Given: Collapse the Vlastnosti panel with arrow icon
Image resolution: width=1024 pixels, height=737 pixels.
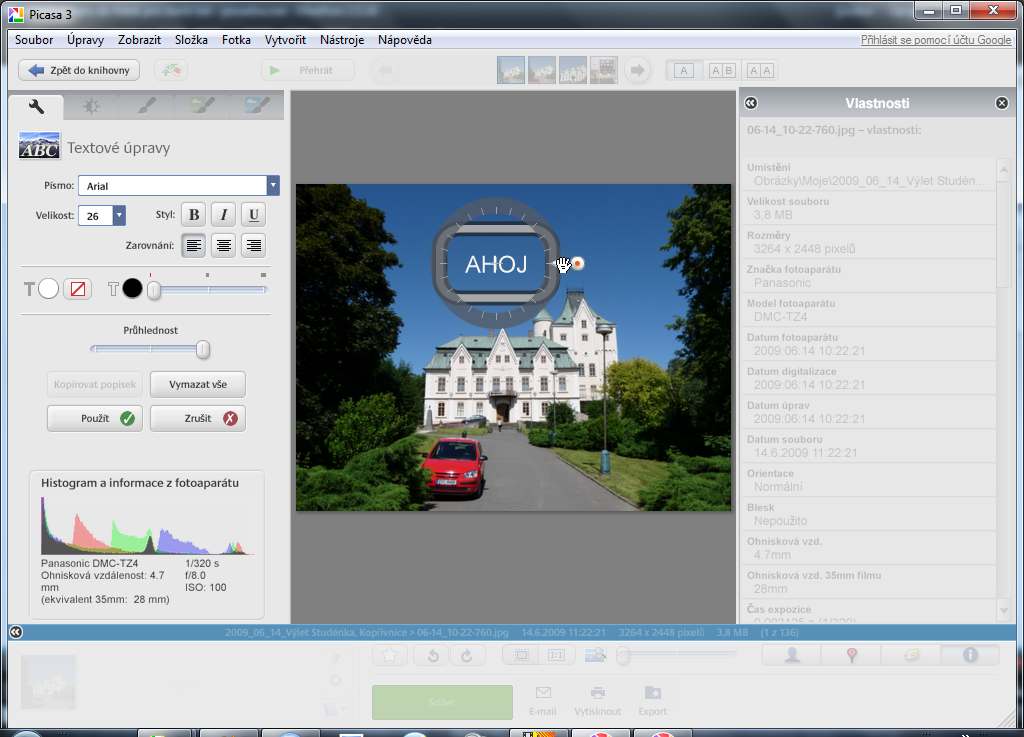Looking at the screenshot, I should [751, 103].
